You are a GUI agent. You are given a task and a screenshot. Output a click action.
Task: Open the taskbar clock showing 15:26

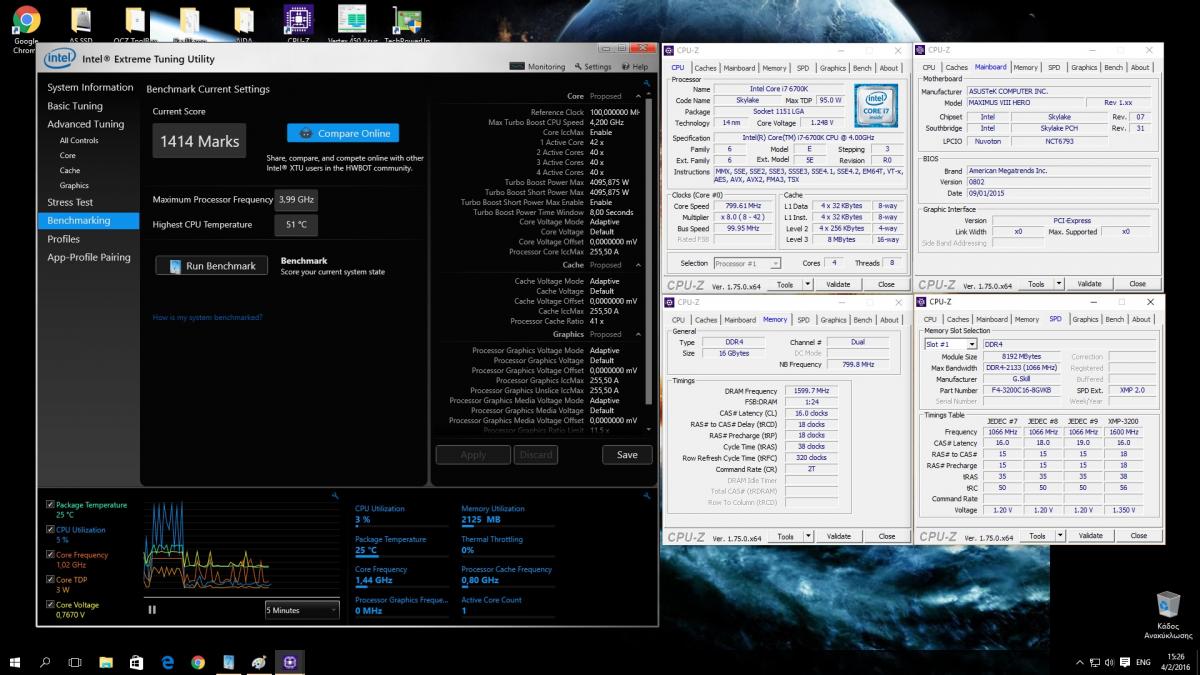pyautogui.click(x=1175, y=662)
